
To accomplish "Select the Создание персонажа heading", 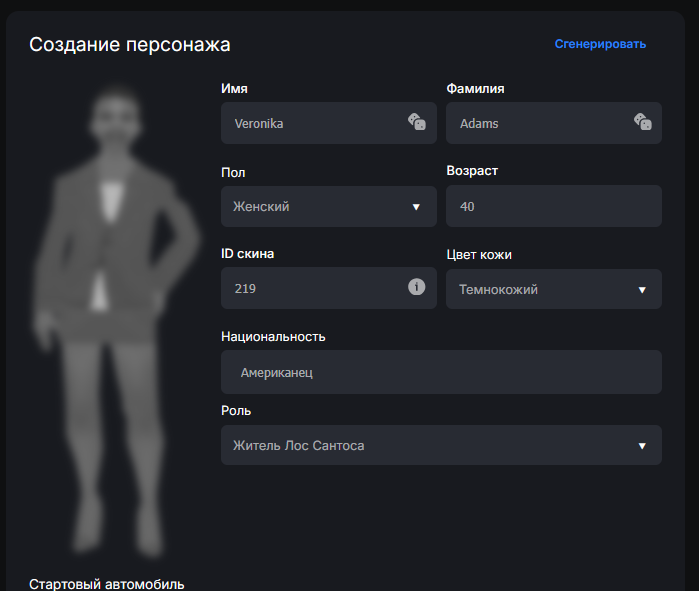I will click(130, 45).
